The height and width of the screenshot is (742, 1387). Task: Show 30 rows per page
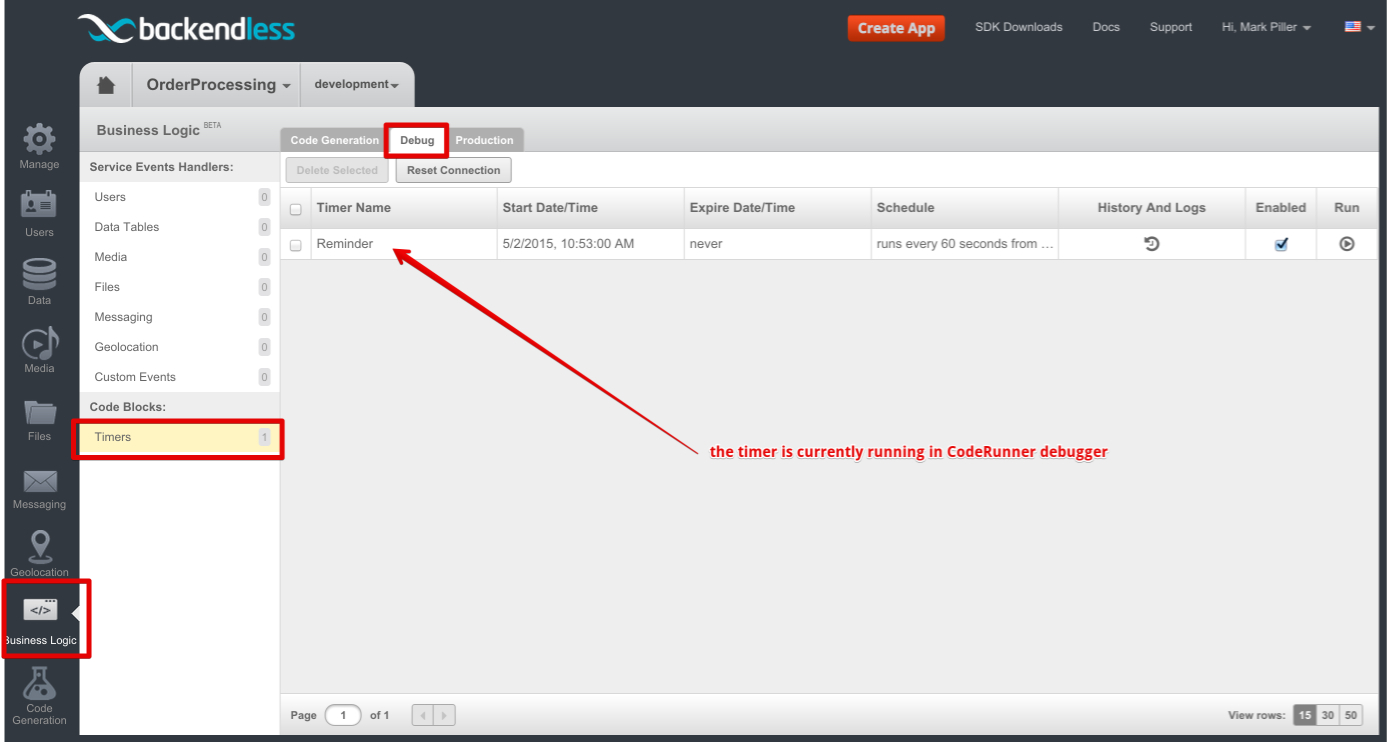1328,715
